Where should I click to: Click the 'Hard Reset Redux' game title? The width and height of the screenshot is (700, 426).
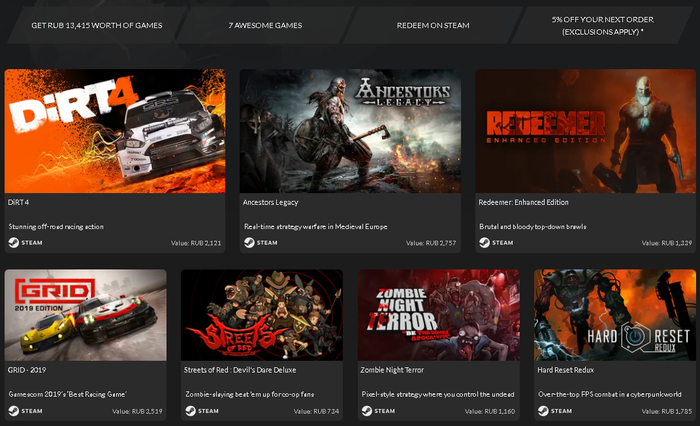(x=566, y=370)
